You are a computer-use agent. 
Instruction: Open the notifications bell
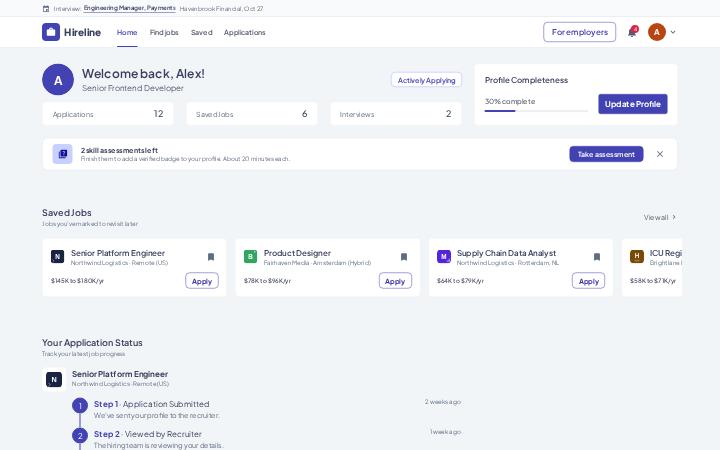click(x=632, y=32)
